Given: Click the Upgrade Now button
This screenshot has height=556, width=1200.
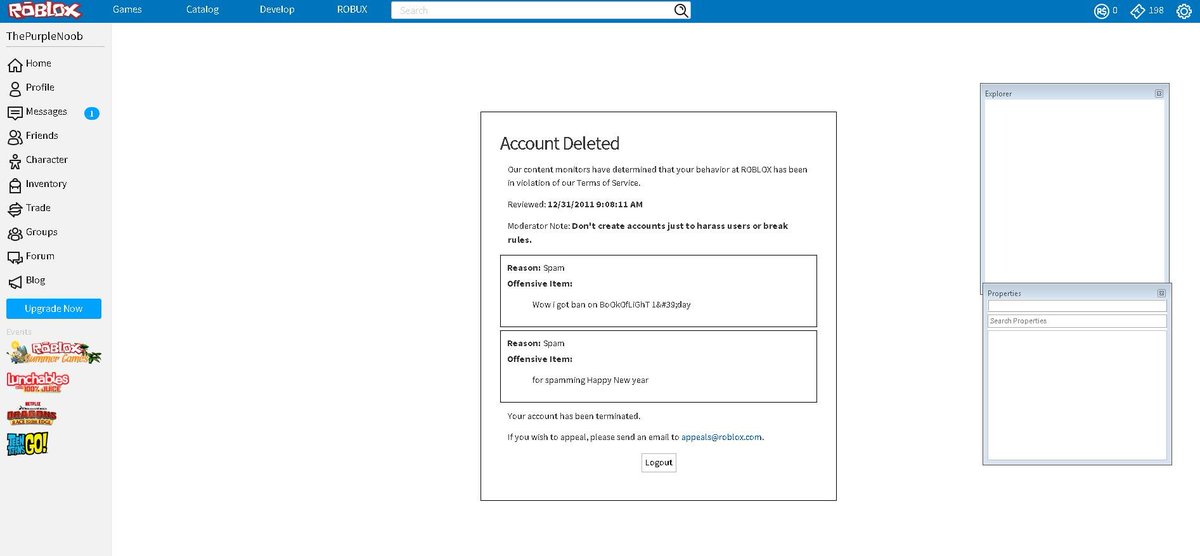Looking at the screenshot, I should (54, 308).
